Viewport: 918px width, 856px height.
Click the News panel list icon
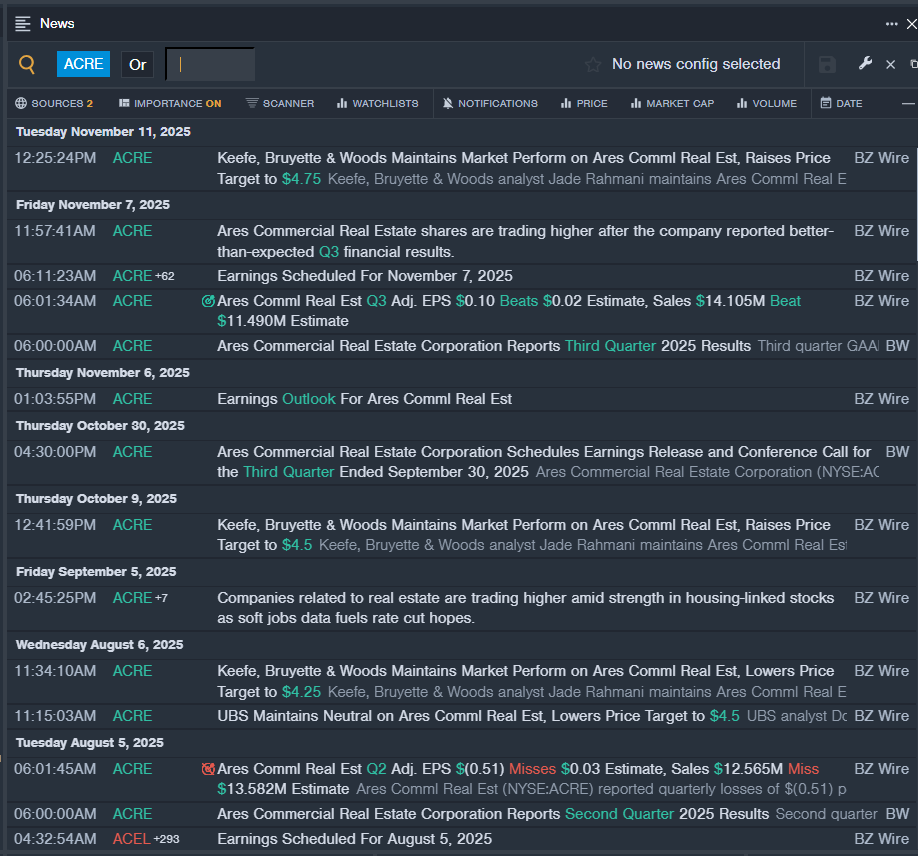23,23
